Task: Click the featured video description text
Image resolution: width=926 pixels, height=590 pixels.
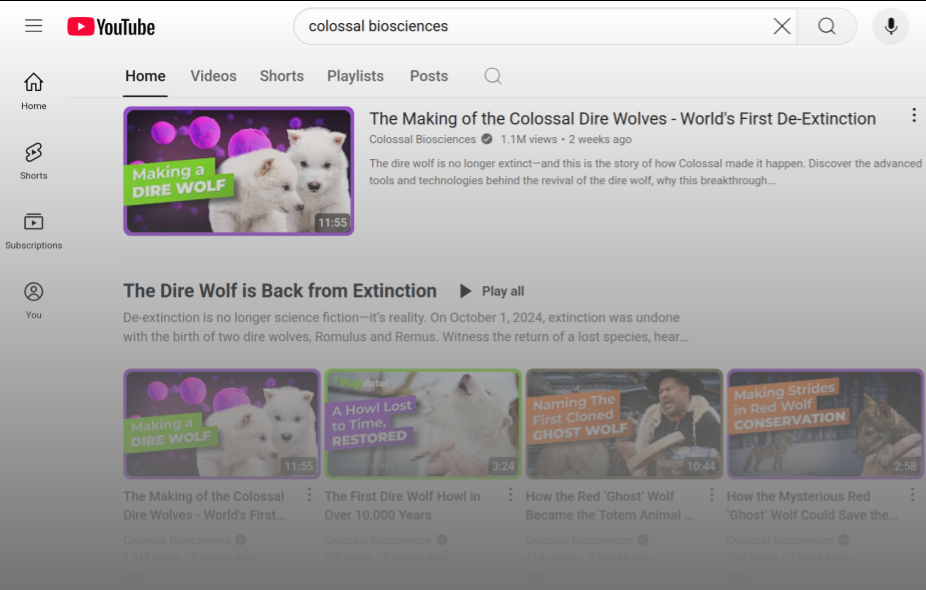Action: [x=645, y=172]
